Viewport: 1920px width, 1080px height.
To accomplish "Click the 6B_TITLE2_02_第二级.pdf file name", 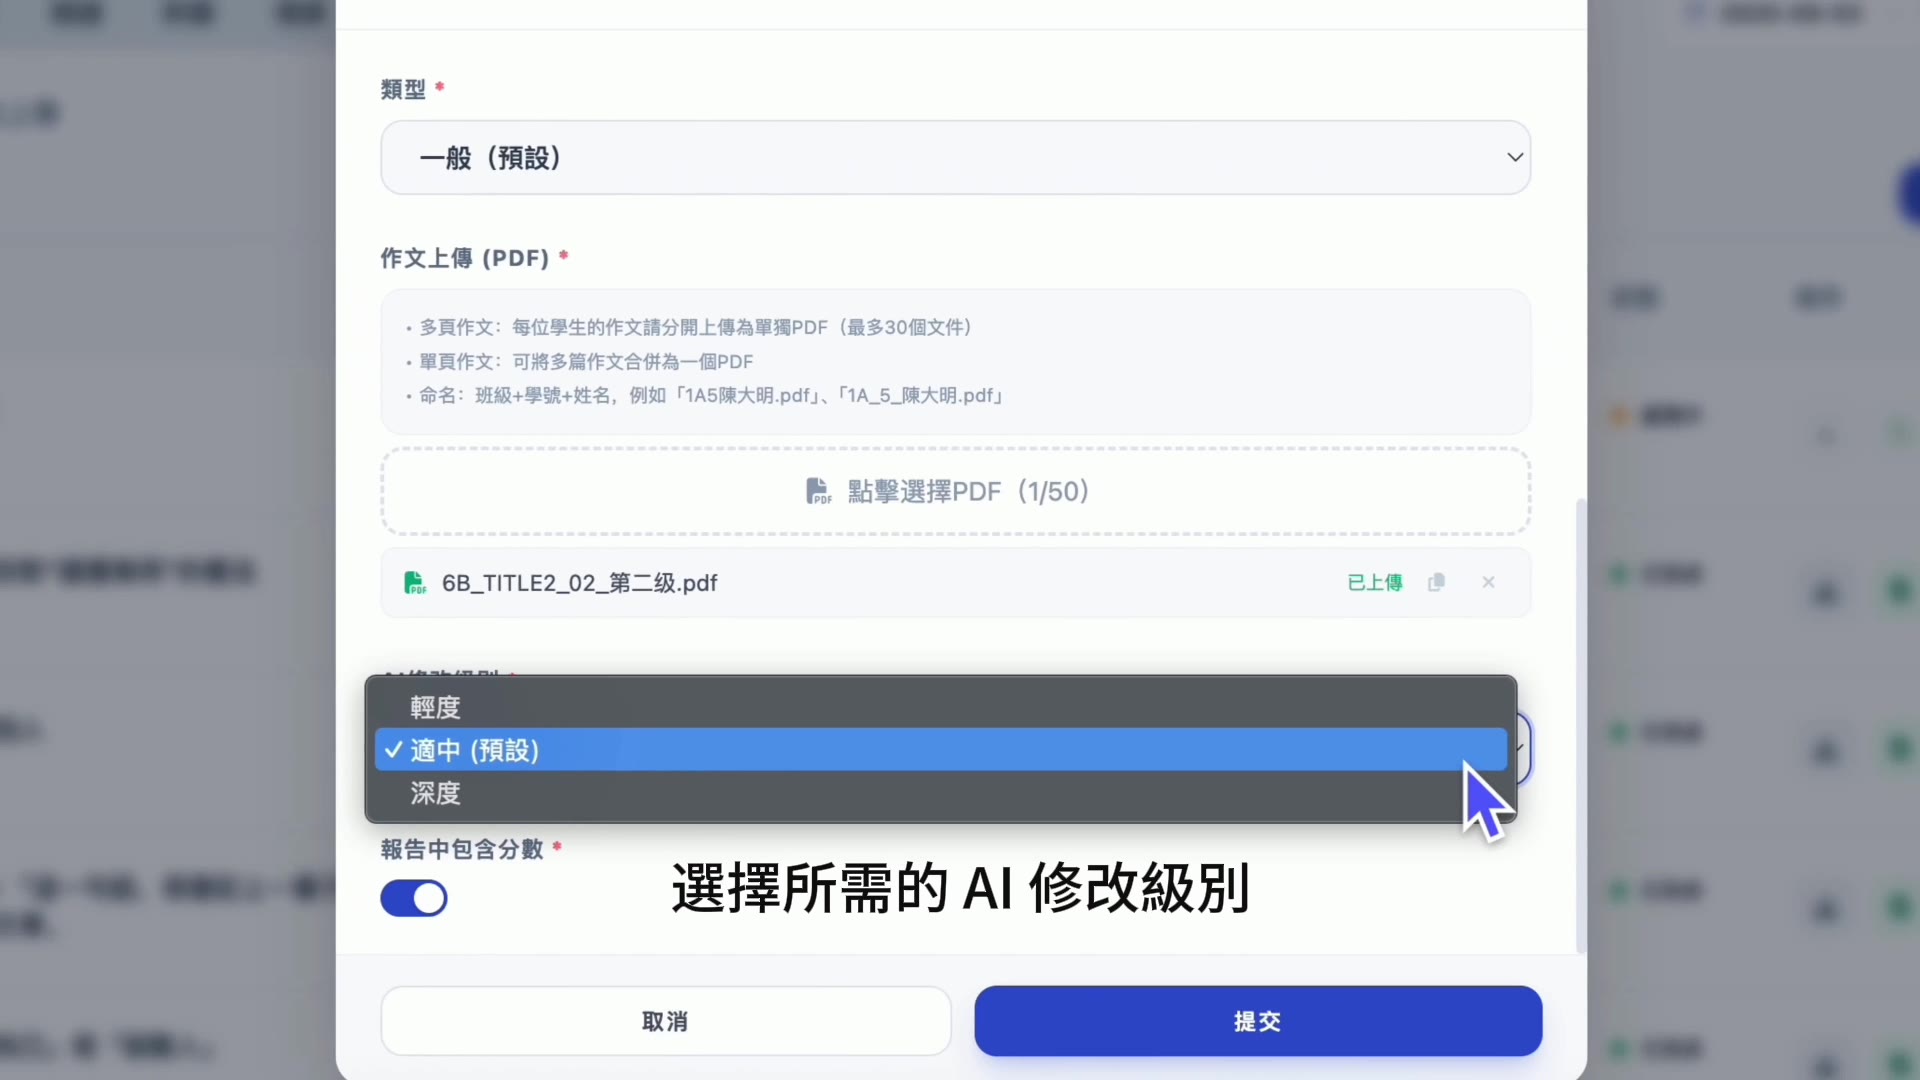I will [580, 583].
